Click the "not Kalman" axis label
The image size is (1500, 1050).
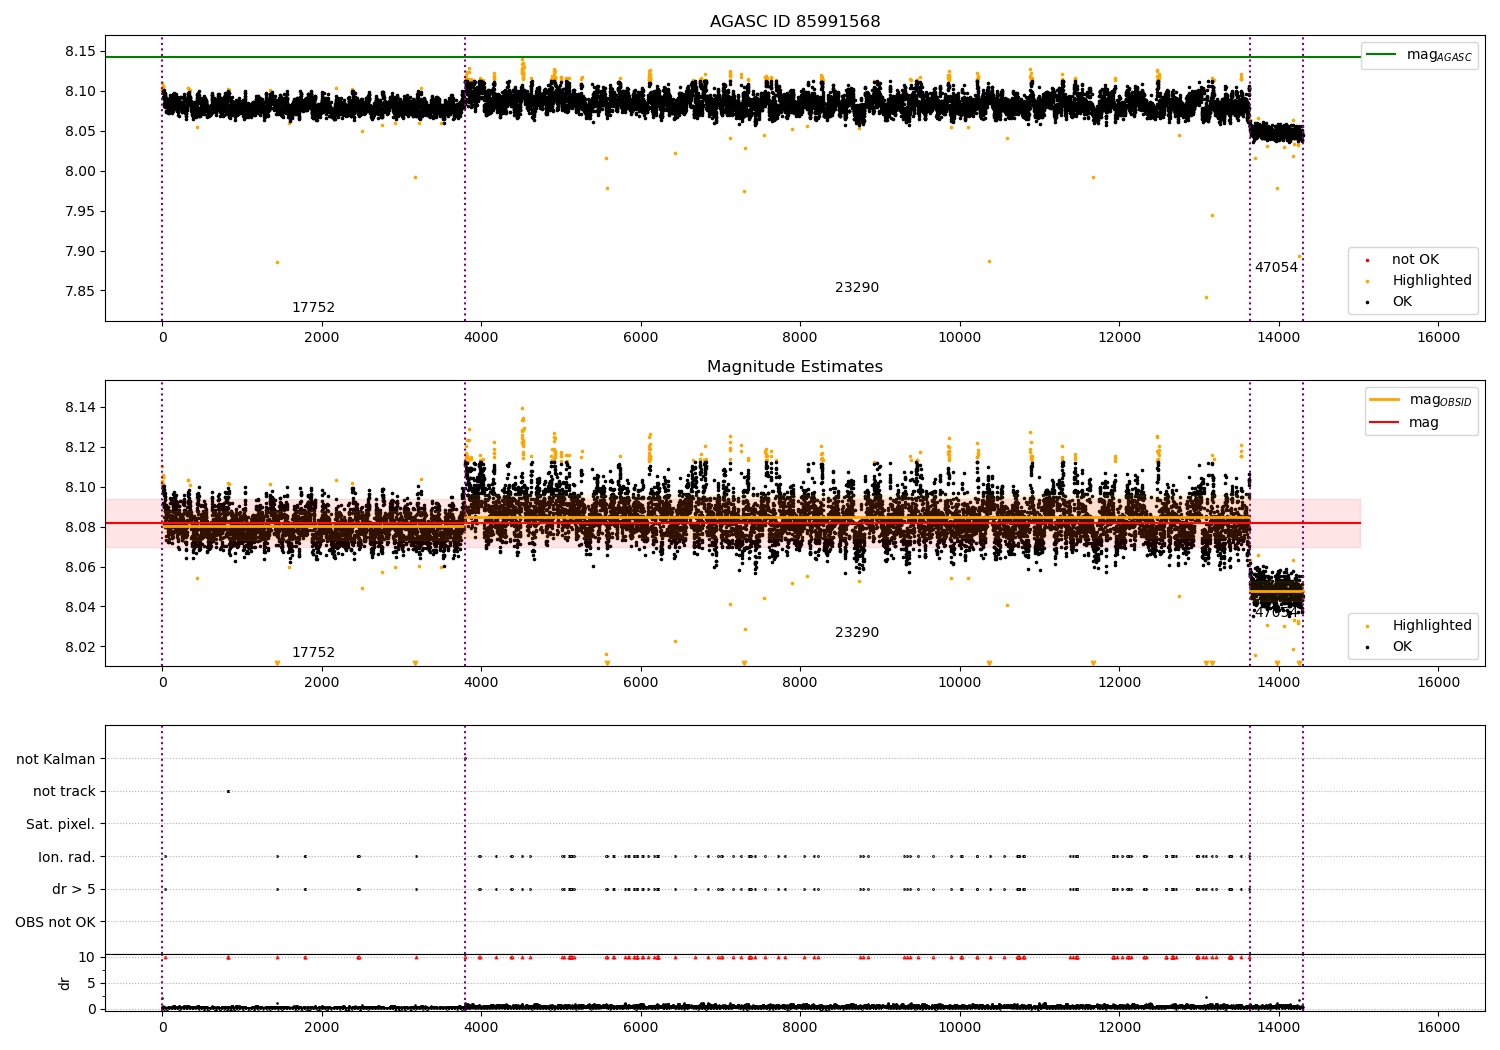56,759
